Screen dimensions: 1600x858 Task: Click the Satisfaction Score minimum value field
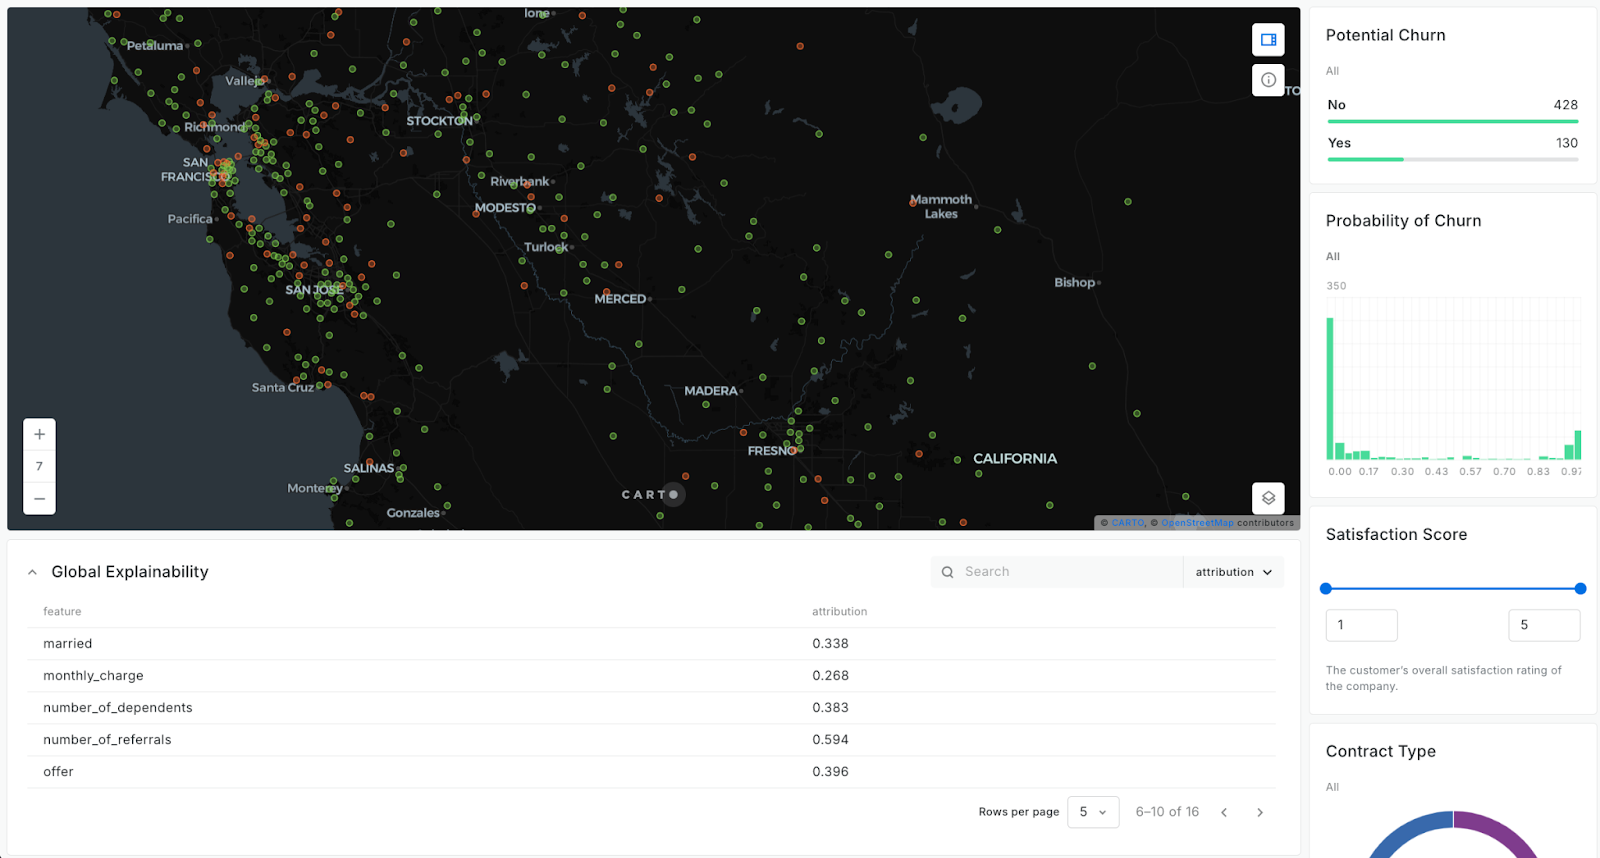point(1361,625)
